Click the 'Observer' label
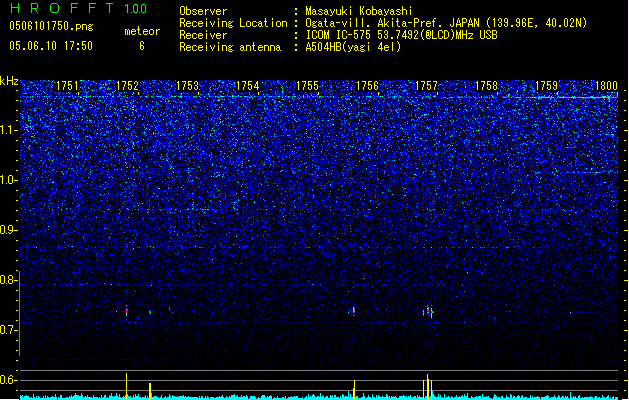 click(x=203, y=11)
